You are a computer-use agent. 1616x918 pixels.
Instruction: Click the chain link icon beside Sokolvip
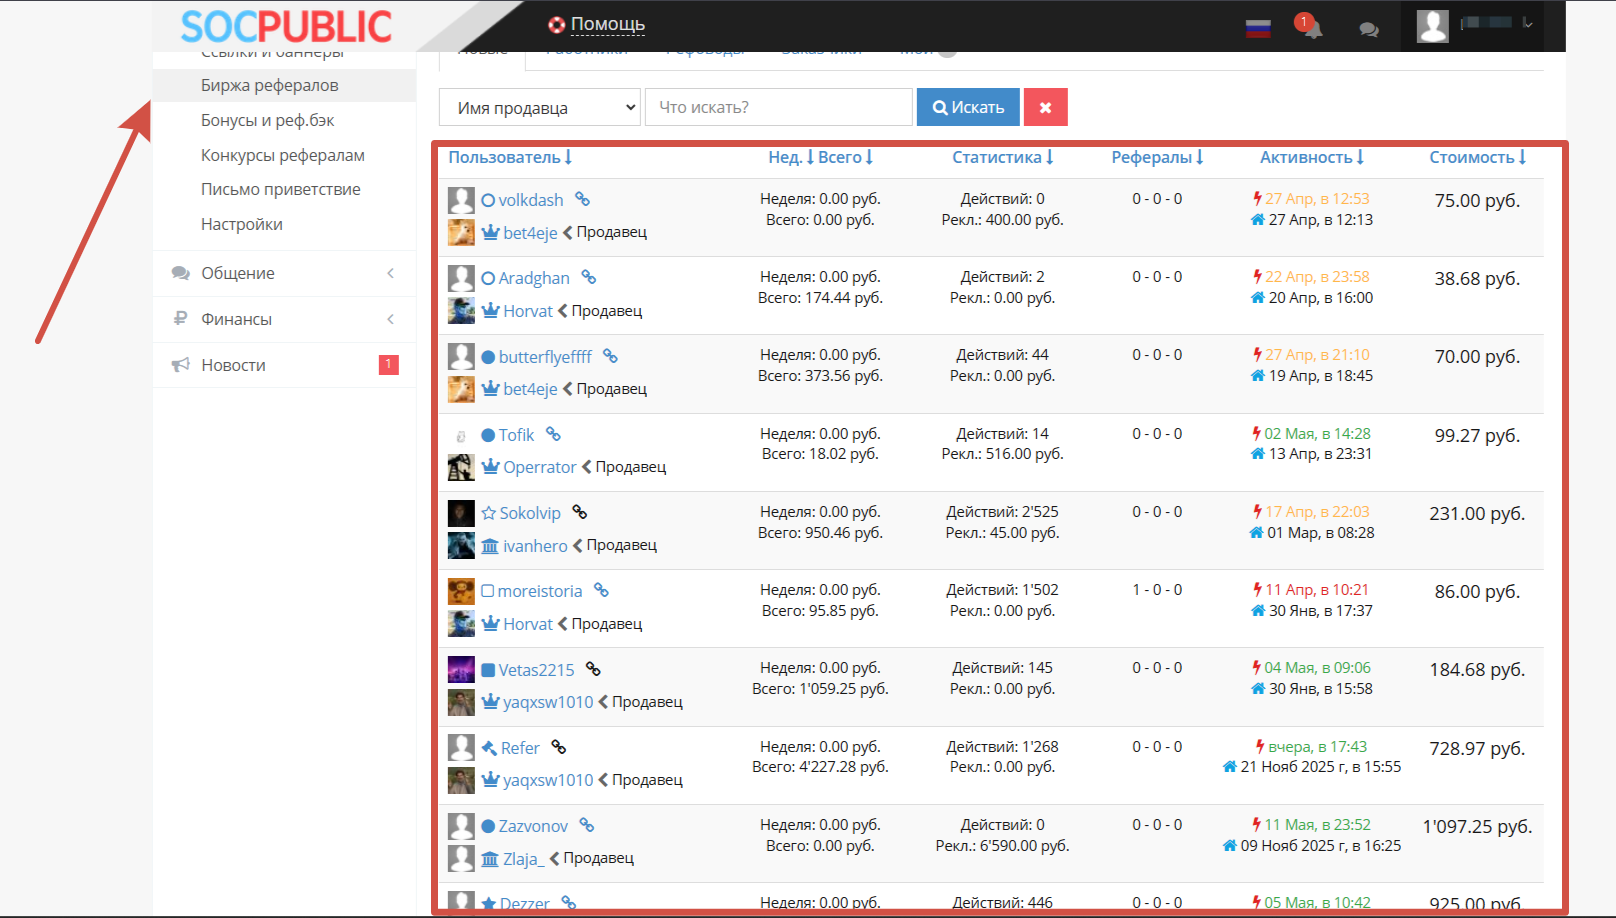(x=580, y=512)
